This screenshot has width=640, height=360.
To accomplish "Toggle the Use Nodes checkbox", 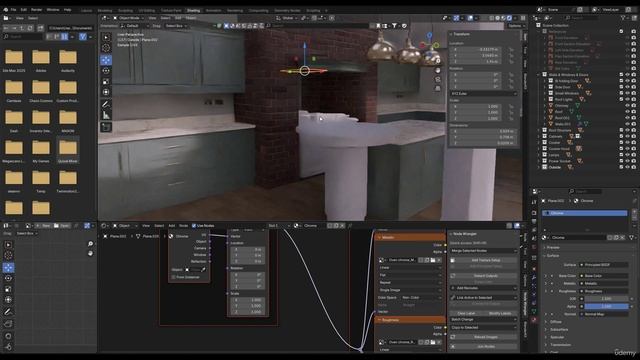I will click(194, 226).
